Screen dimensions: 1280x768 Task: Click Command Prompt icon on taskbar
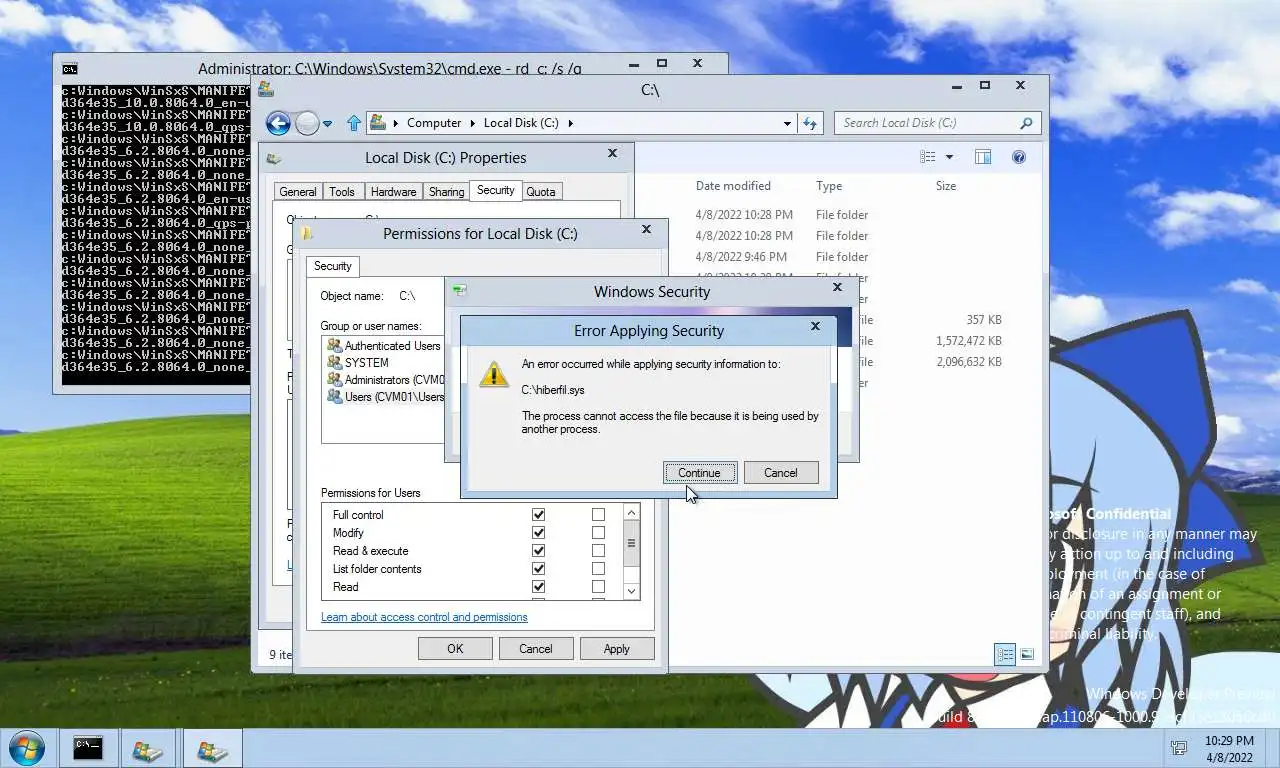tap(88, 748)
